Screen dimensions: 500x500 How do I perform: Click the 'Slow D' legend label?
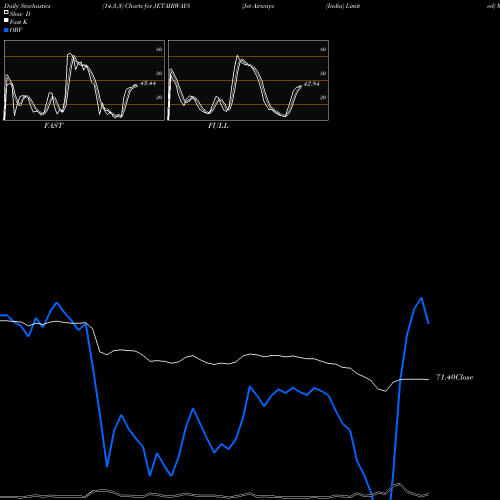pyautogui.click(x=20, y=14)
